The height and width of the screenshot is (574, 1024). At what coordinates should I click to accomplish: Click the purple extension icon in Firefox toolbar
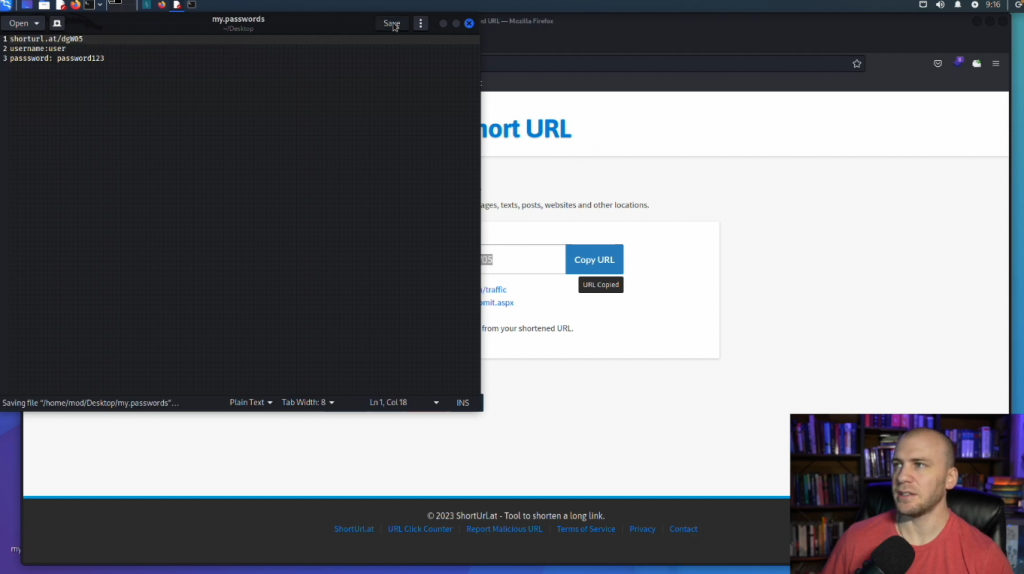pyautogui.click(x=958, y=62)
